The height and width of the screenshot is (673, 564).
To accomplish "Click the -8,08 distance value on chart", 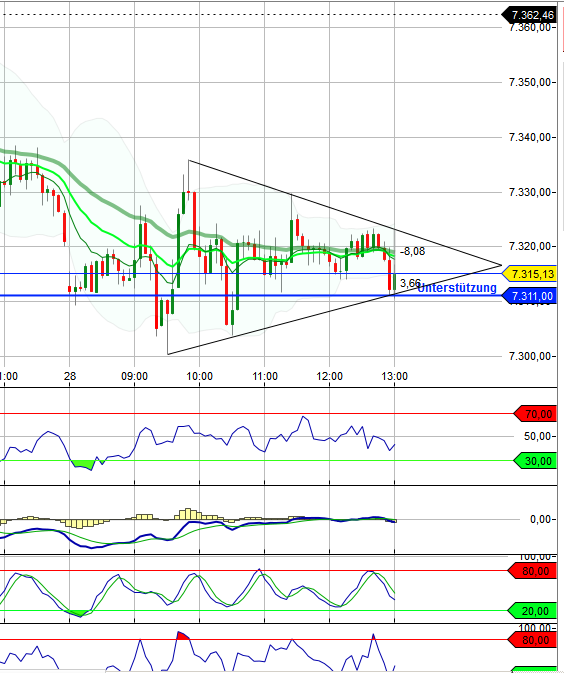I will (412, 251).
